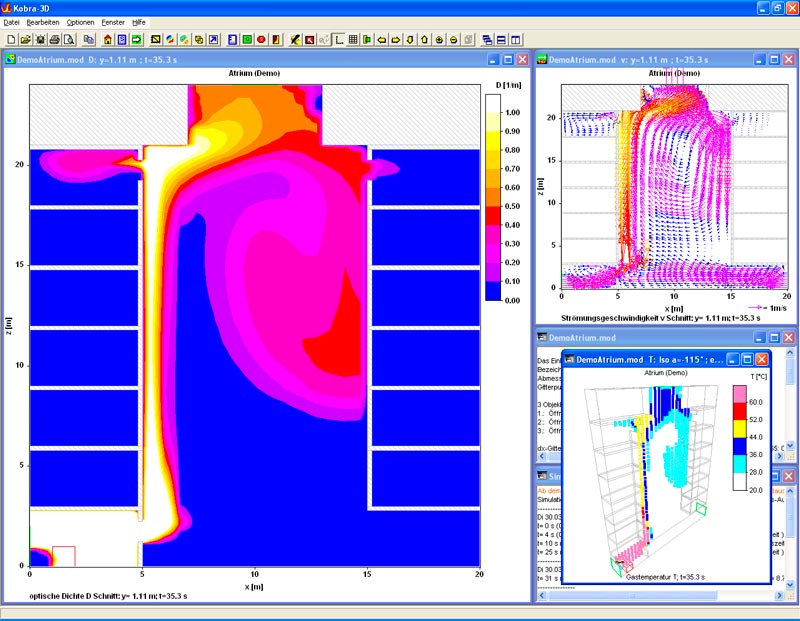The width and height of the screenshot is (800, 621).
Task: Maximize the Gastemperatur 3D iso view window
Action: (746, 358)
